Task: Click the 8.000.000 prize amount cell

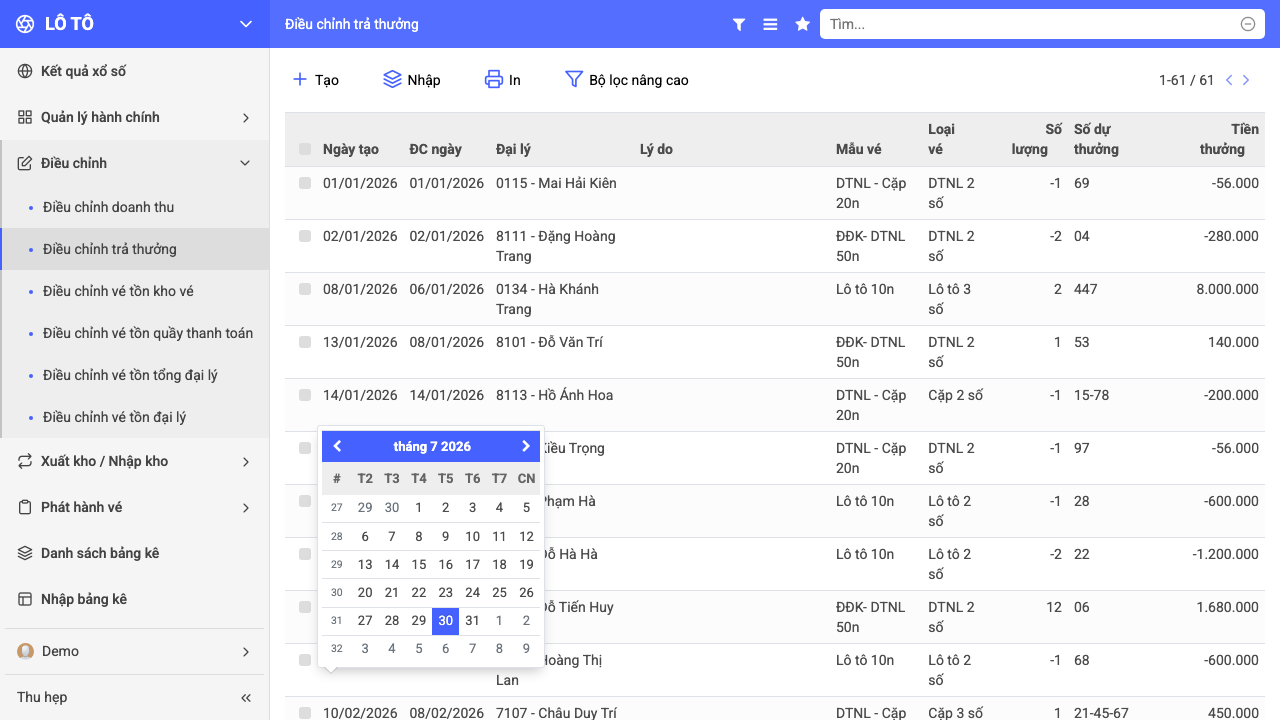Action: [1227, 289]
